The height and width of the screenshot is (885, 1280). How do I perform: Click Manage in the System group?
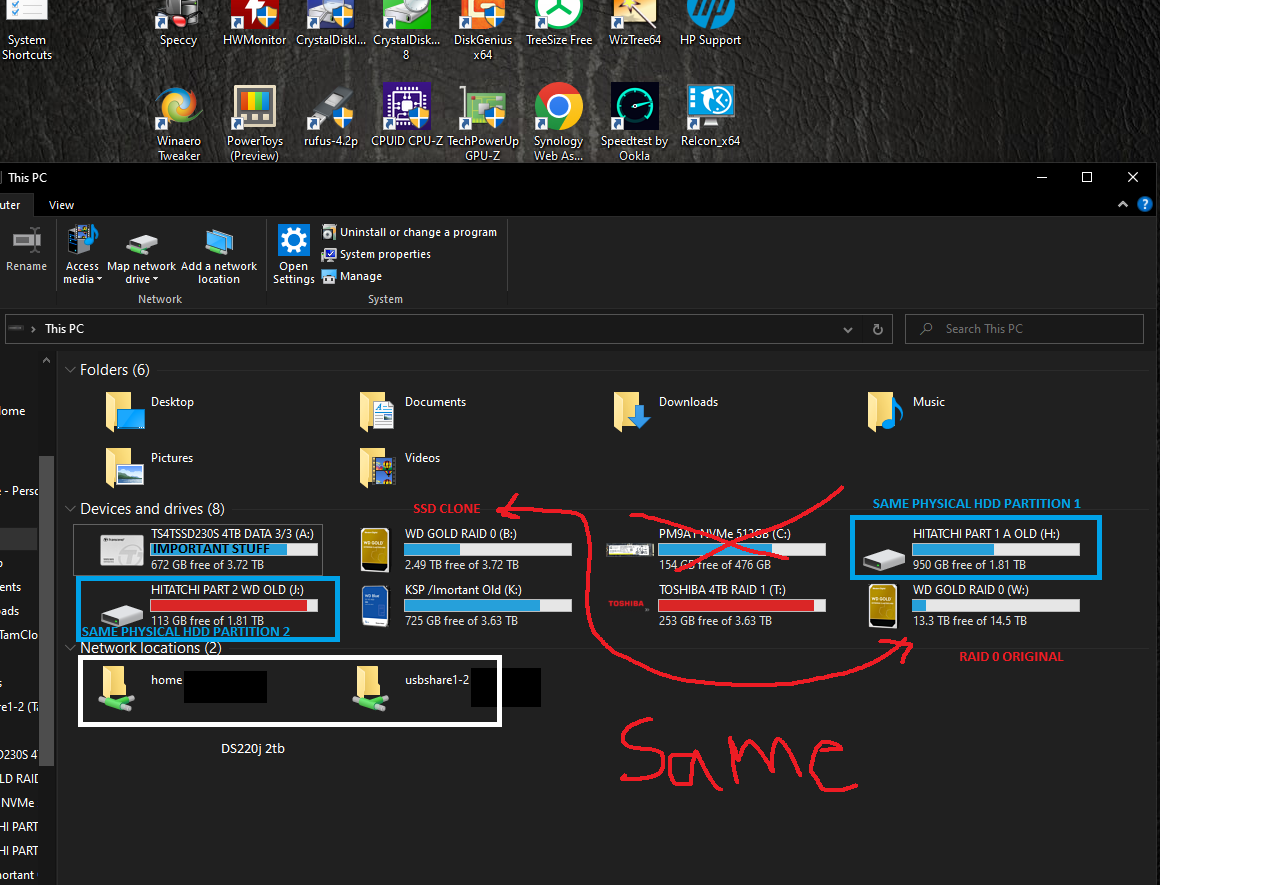coord(352,276)
